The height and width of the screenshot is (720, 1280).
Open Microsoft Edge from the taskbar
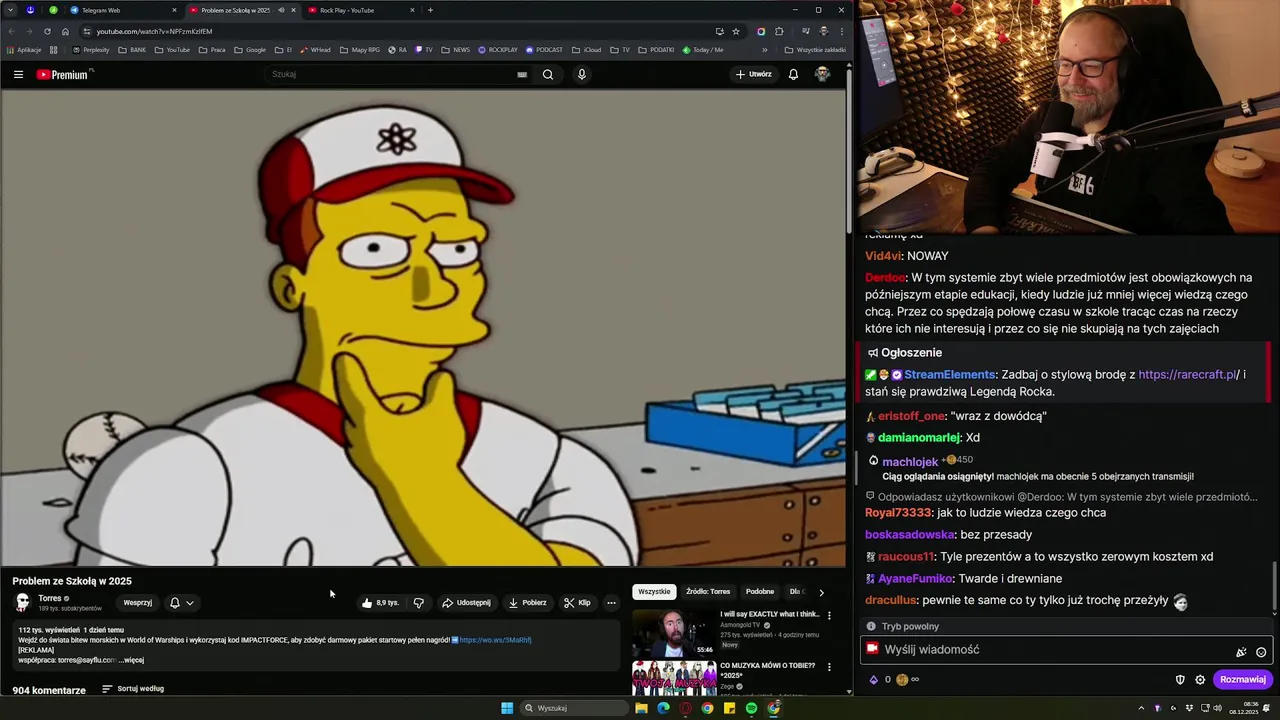663,708
